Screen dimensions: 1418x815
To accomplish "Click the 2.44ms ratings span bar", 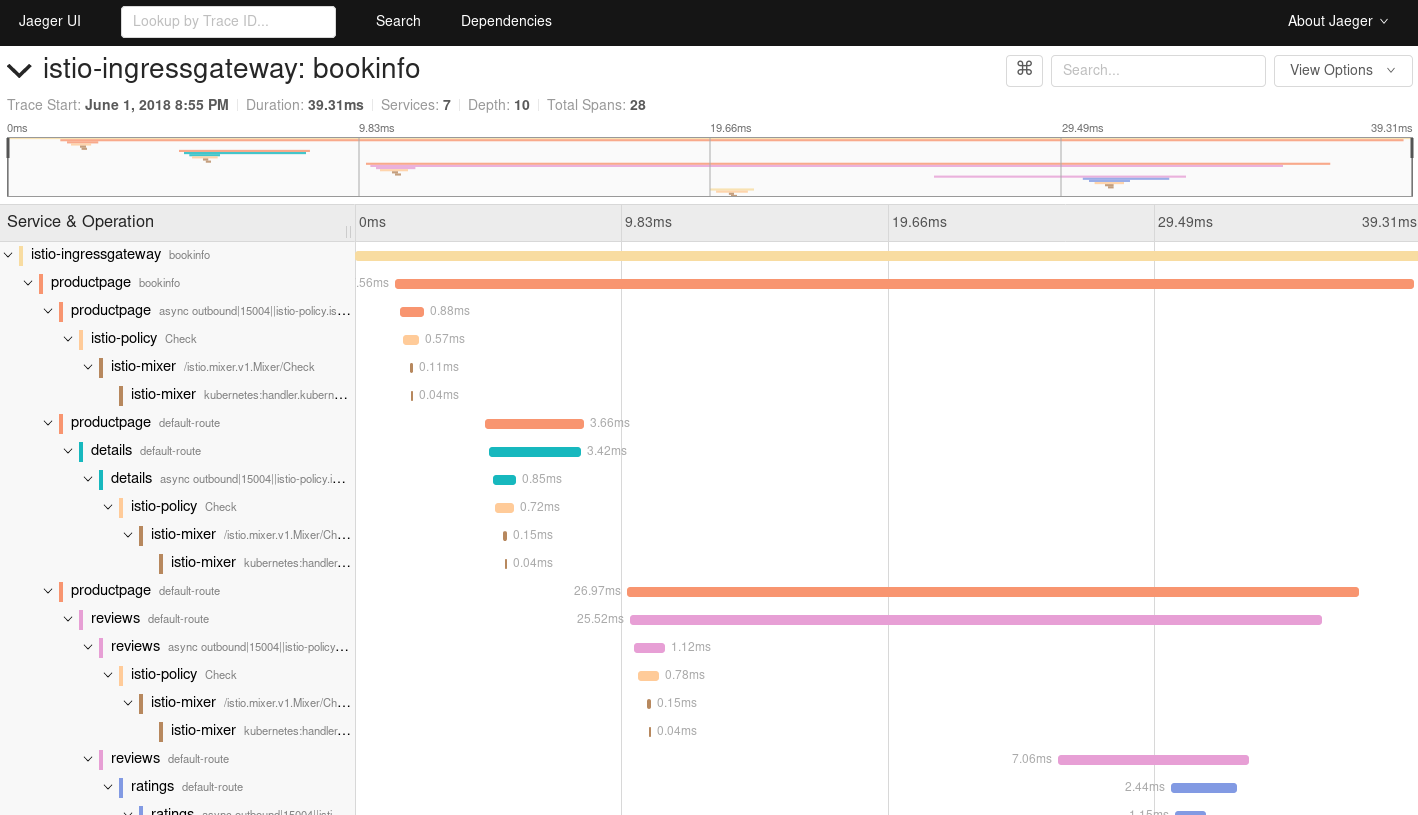I will point(1204,788).
